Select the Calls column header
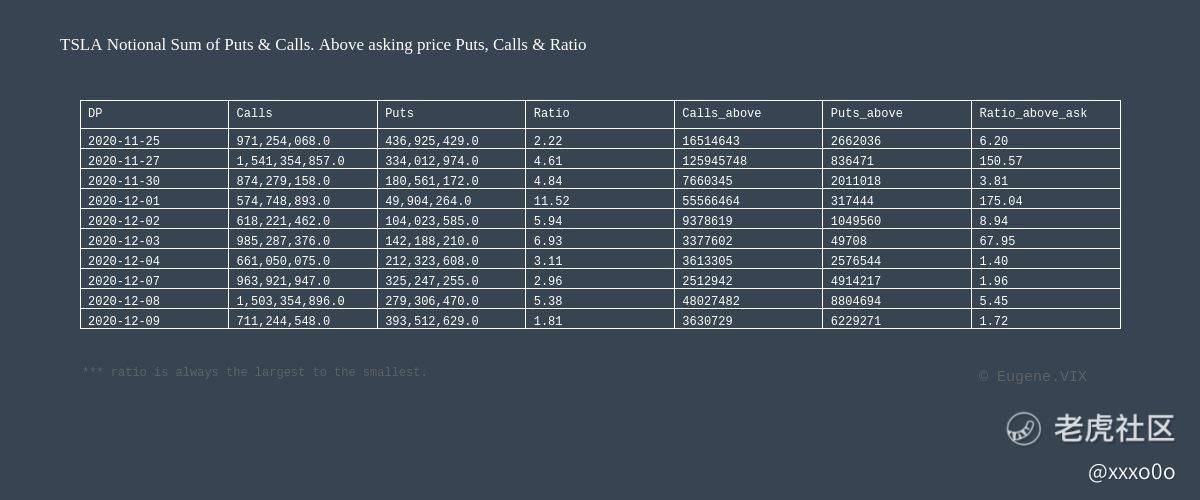 click(303, 114)
